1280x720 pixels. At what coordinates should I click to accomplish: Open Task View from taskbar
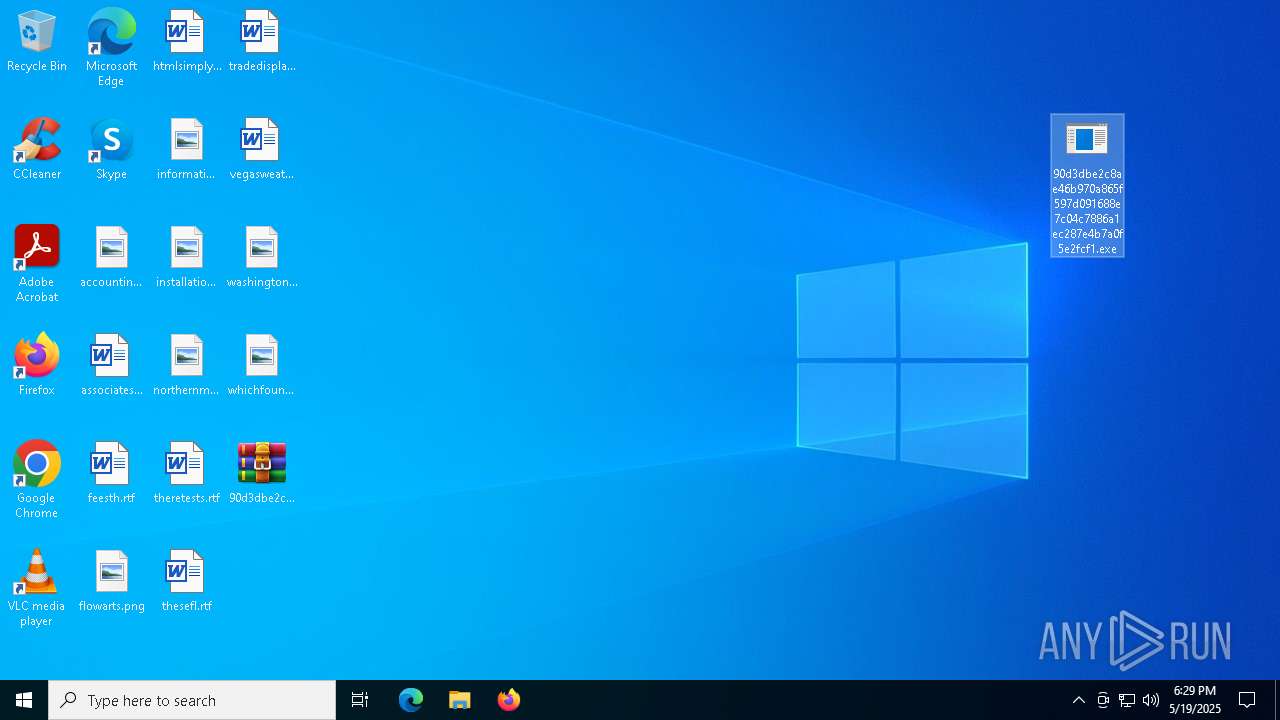coord(360,700)
